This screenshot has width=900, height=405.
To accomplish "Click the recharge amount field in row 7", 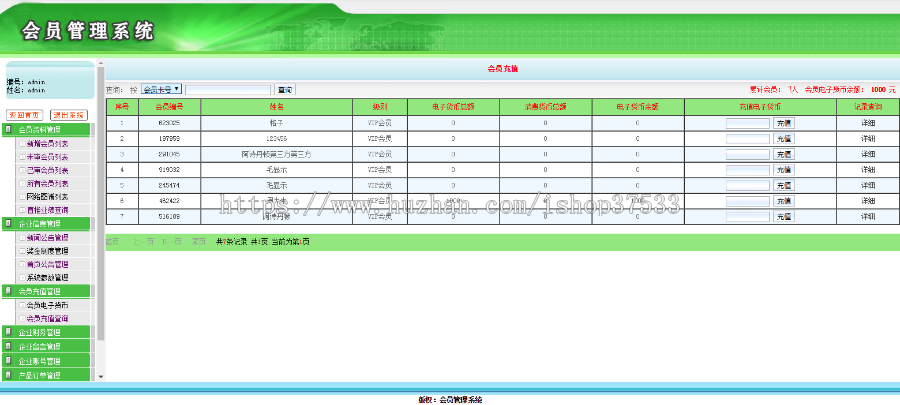I will 747,217.
